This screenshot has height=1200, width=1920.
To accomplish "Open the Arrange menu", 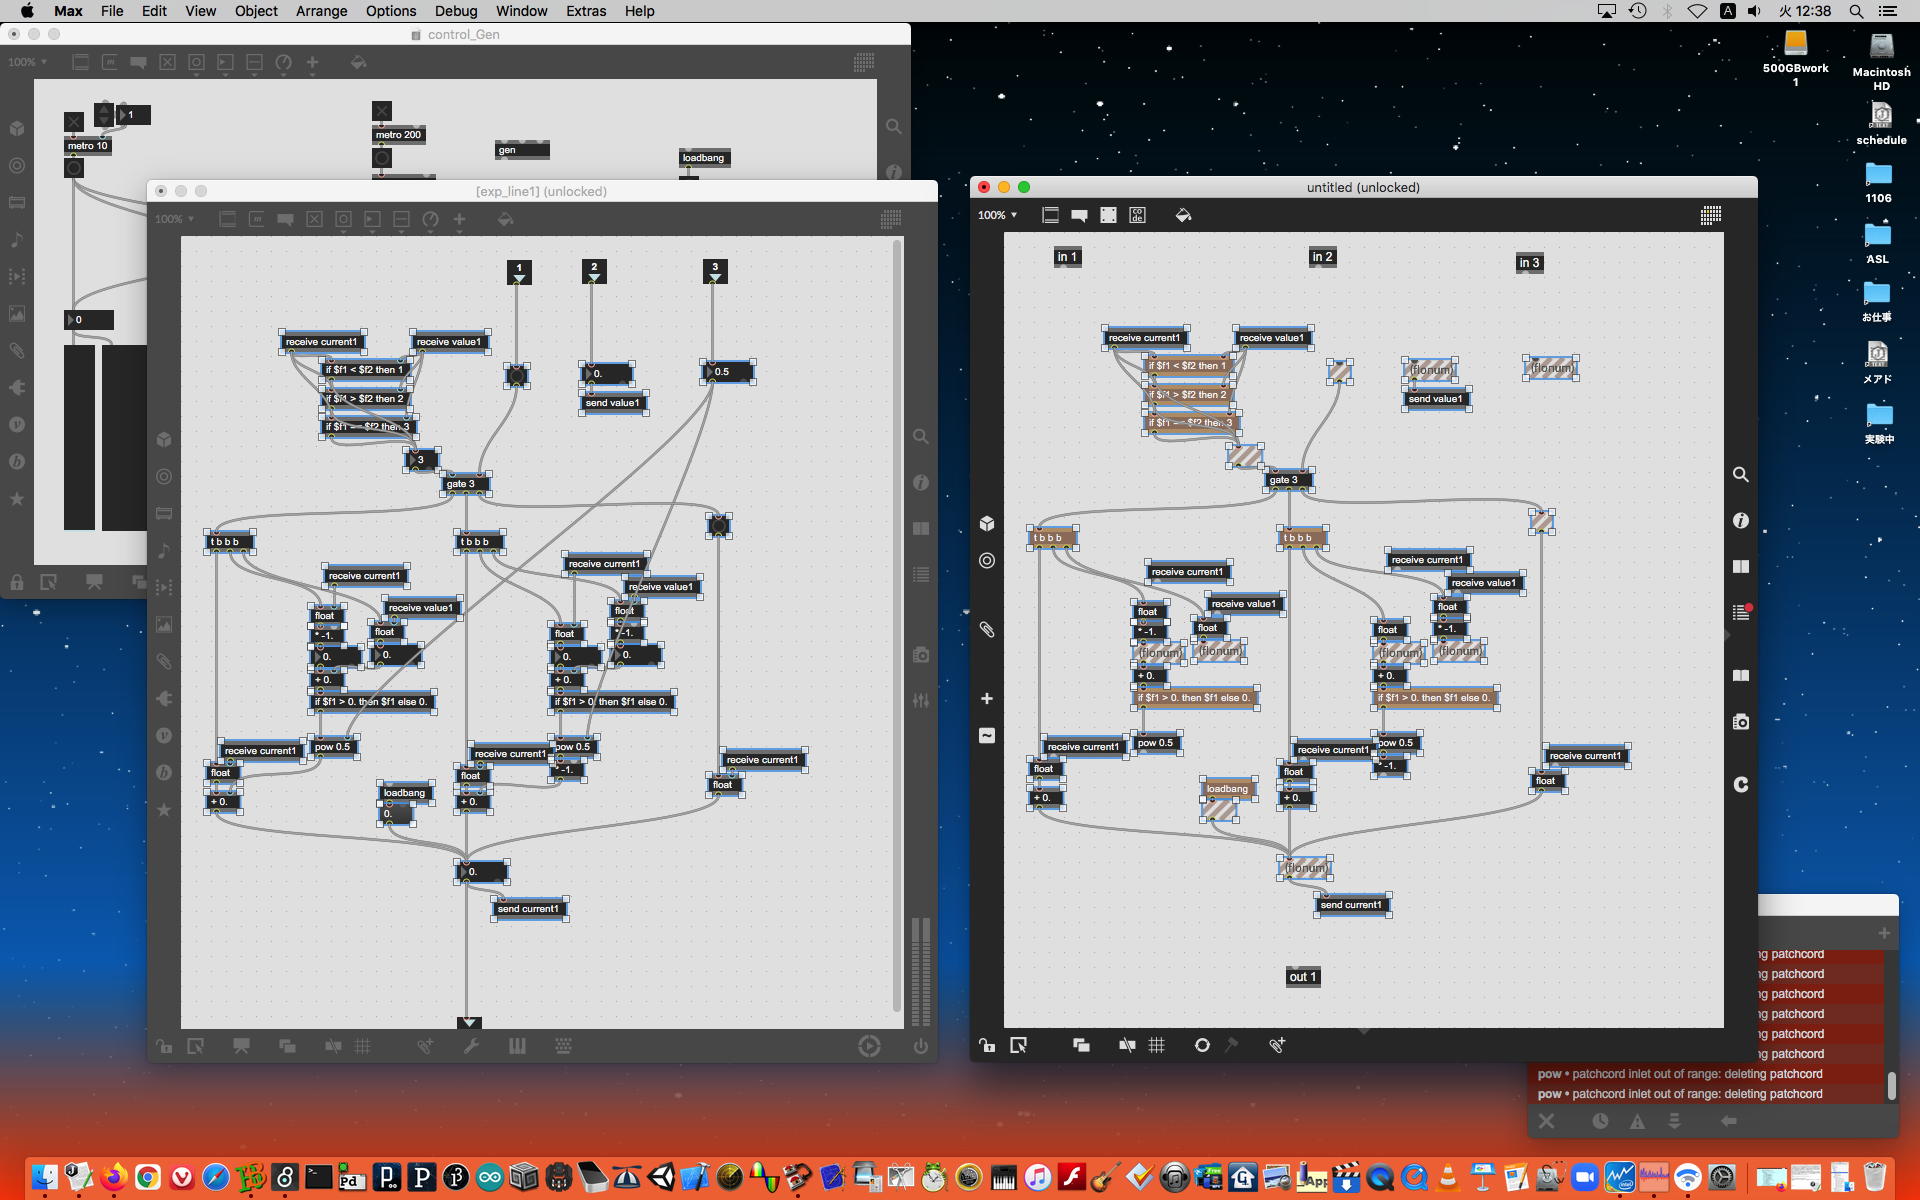I will [321, 11].
